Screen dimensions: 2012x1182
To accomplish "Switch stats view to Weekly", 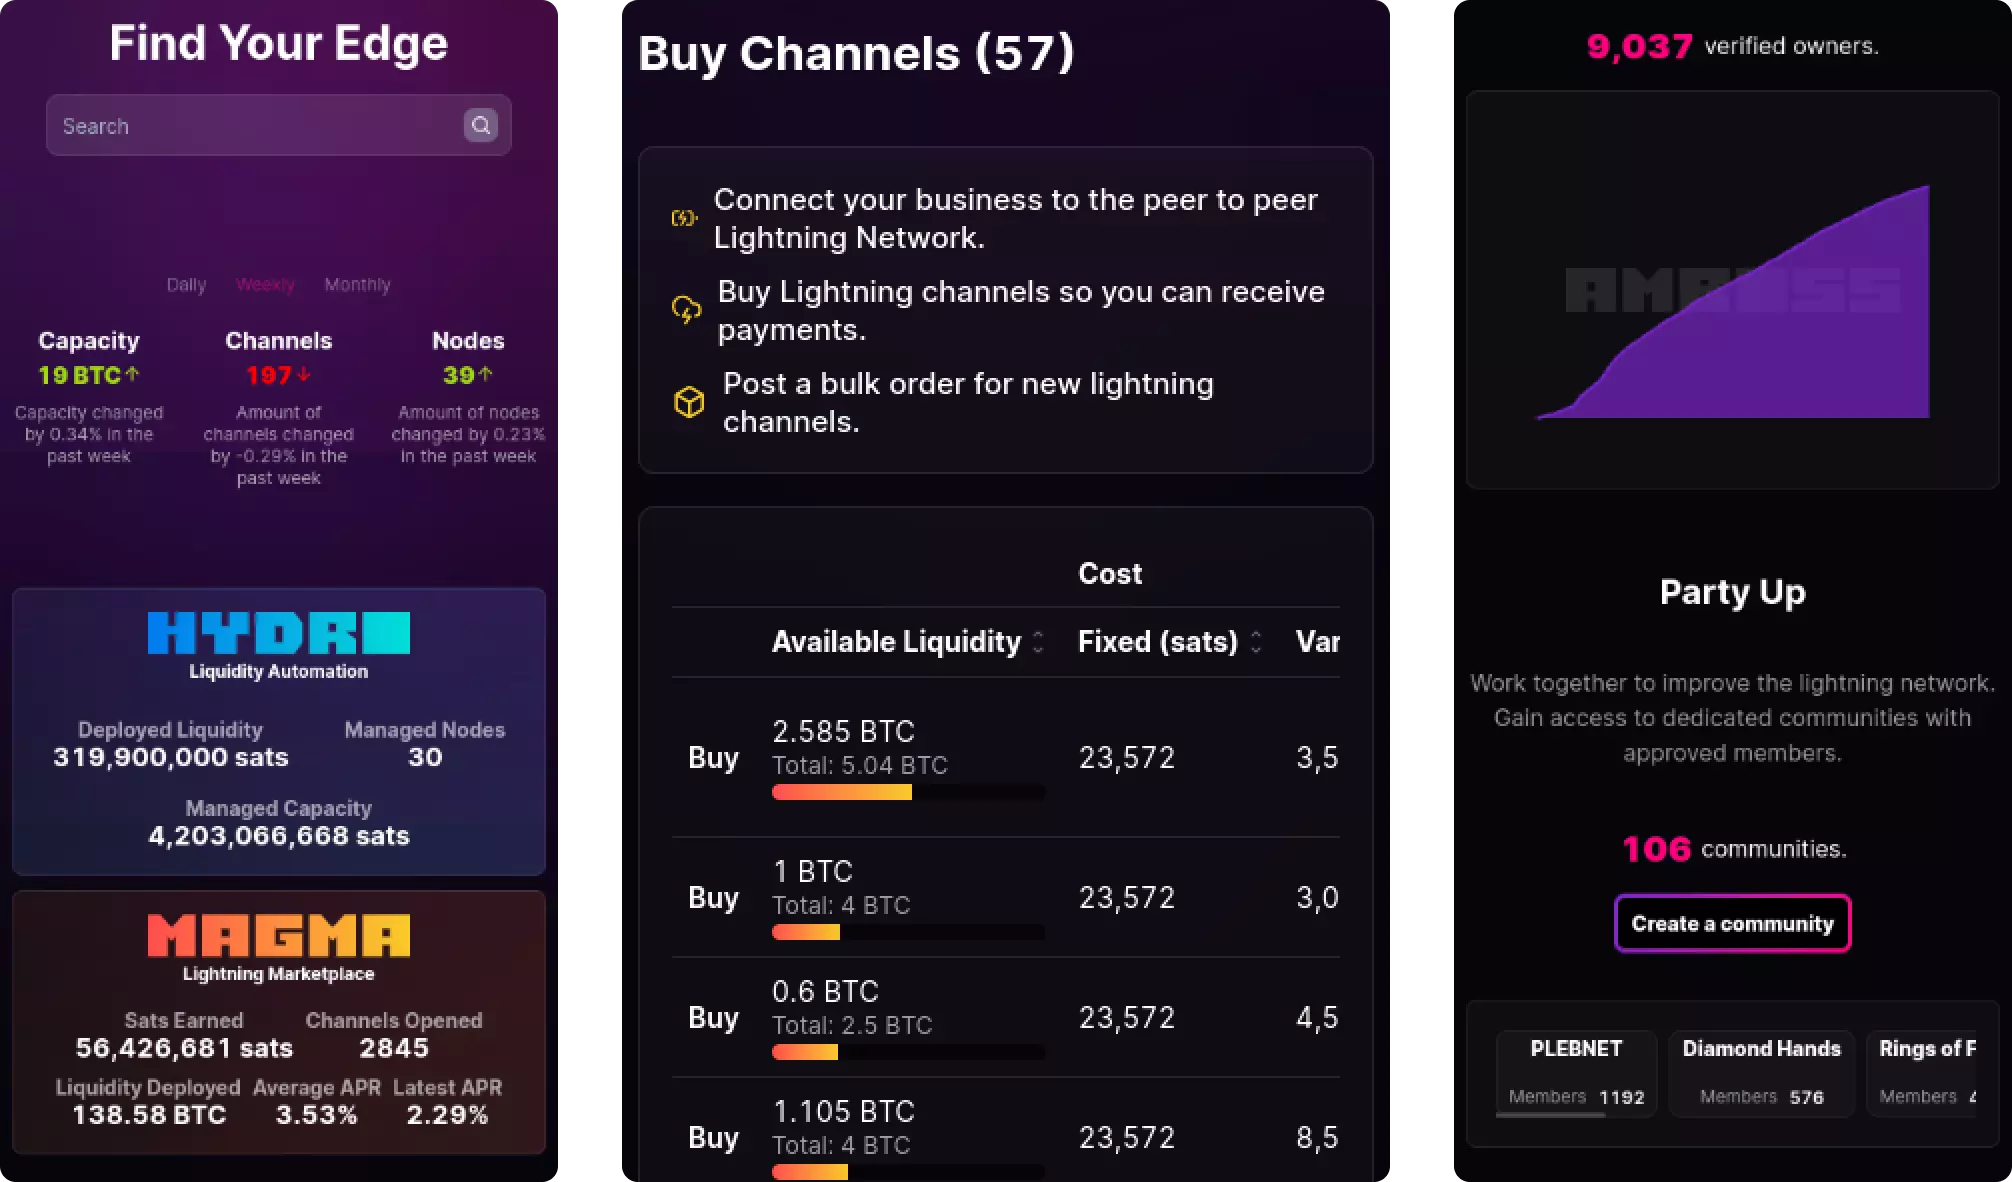I will [265, 285].
